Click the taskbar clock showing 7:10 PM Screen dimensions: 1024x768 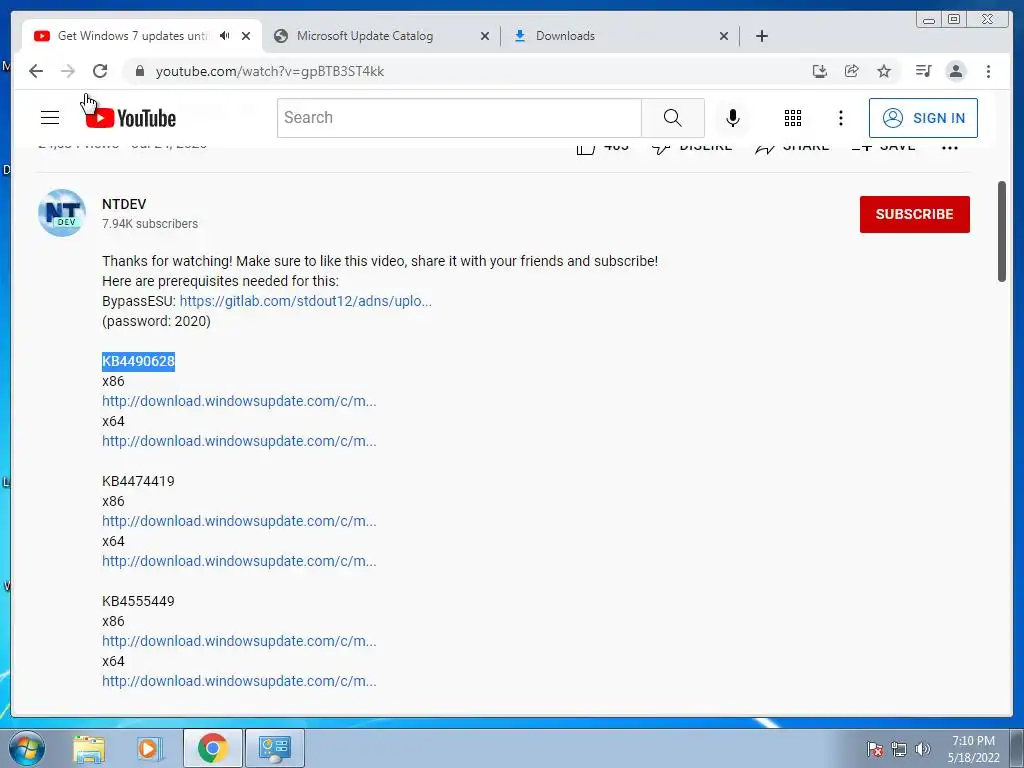pyautogui.click(x=973, y=749)
